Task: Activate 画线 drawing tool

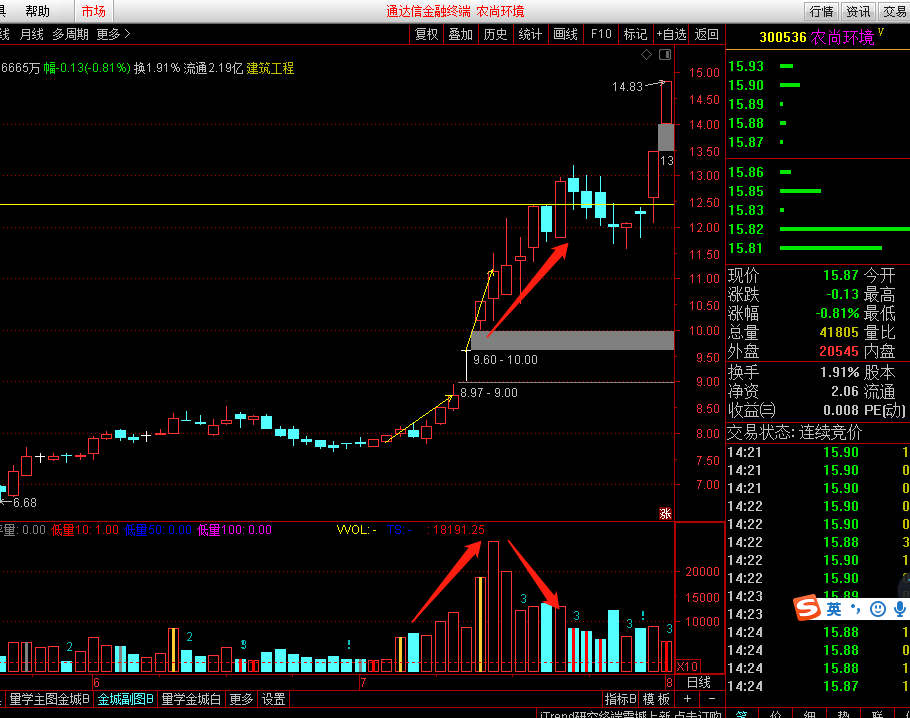Action: pyautogui.click(x=565, y=34)
